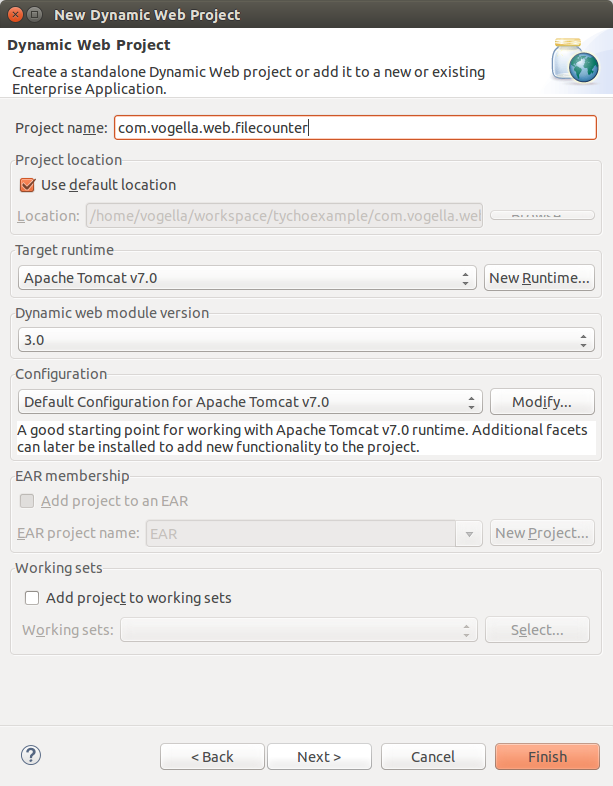Close the New Dynamic Web Project dialog
This screenshot has width=613, height=786.
tap(12, 15)
